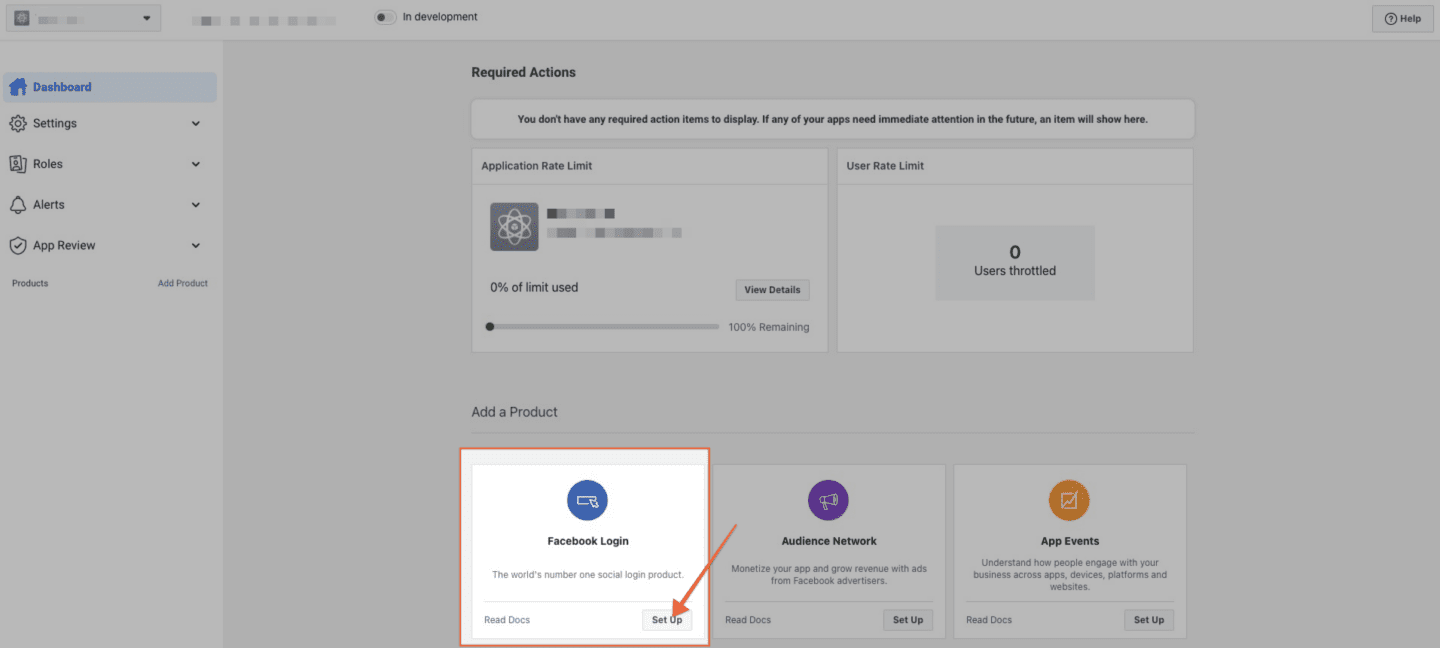The image size is (1440, 648).
Task: Expand the Alerts section chevron
Action: [196, 205]
